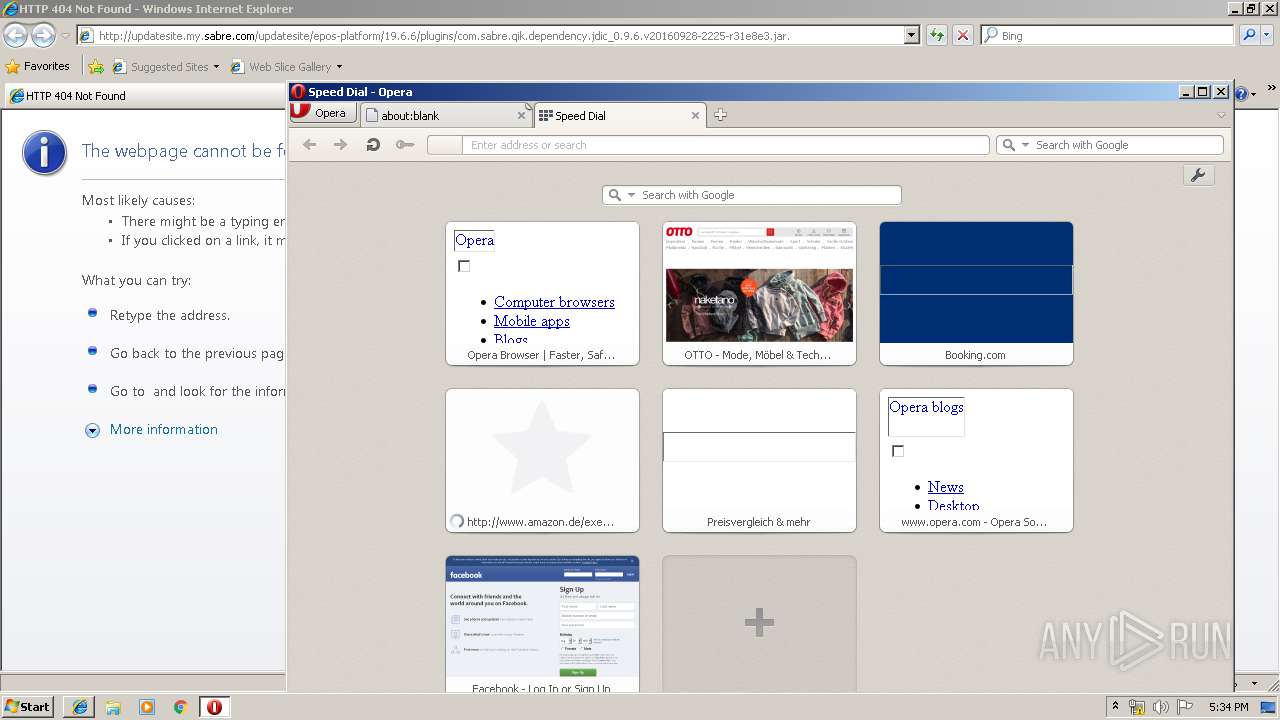Expand search engine list on Speed Dial page
Viewport: 1280px width, 720px height.
point(631,195)
